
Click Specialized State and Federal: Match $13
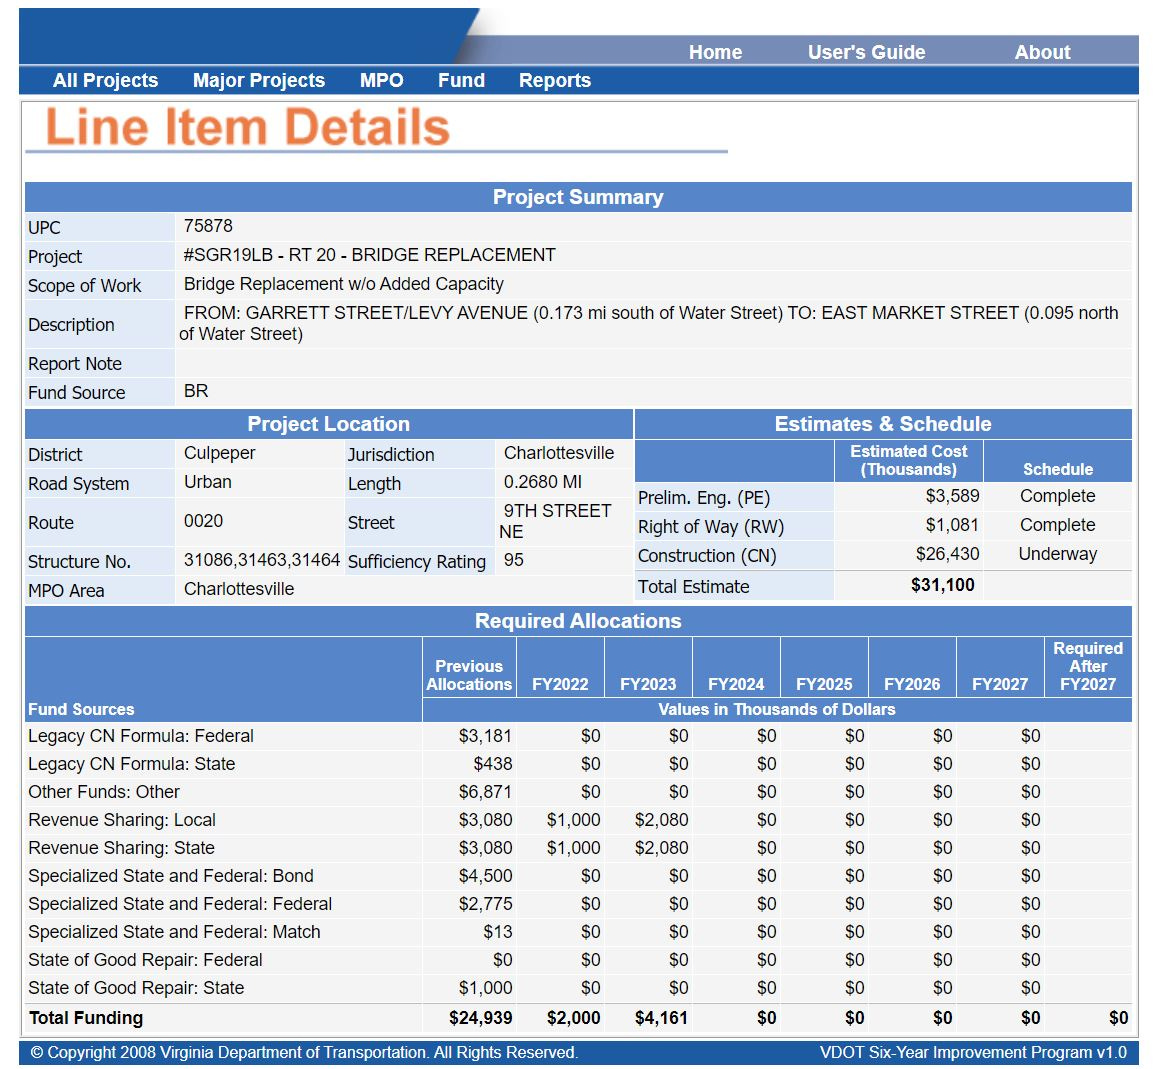click(x=497, y=932)
